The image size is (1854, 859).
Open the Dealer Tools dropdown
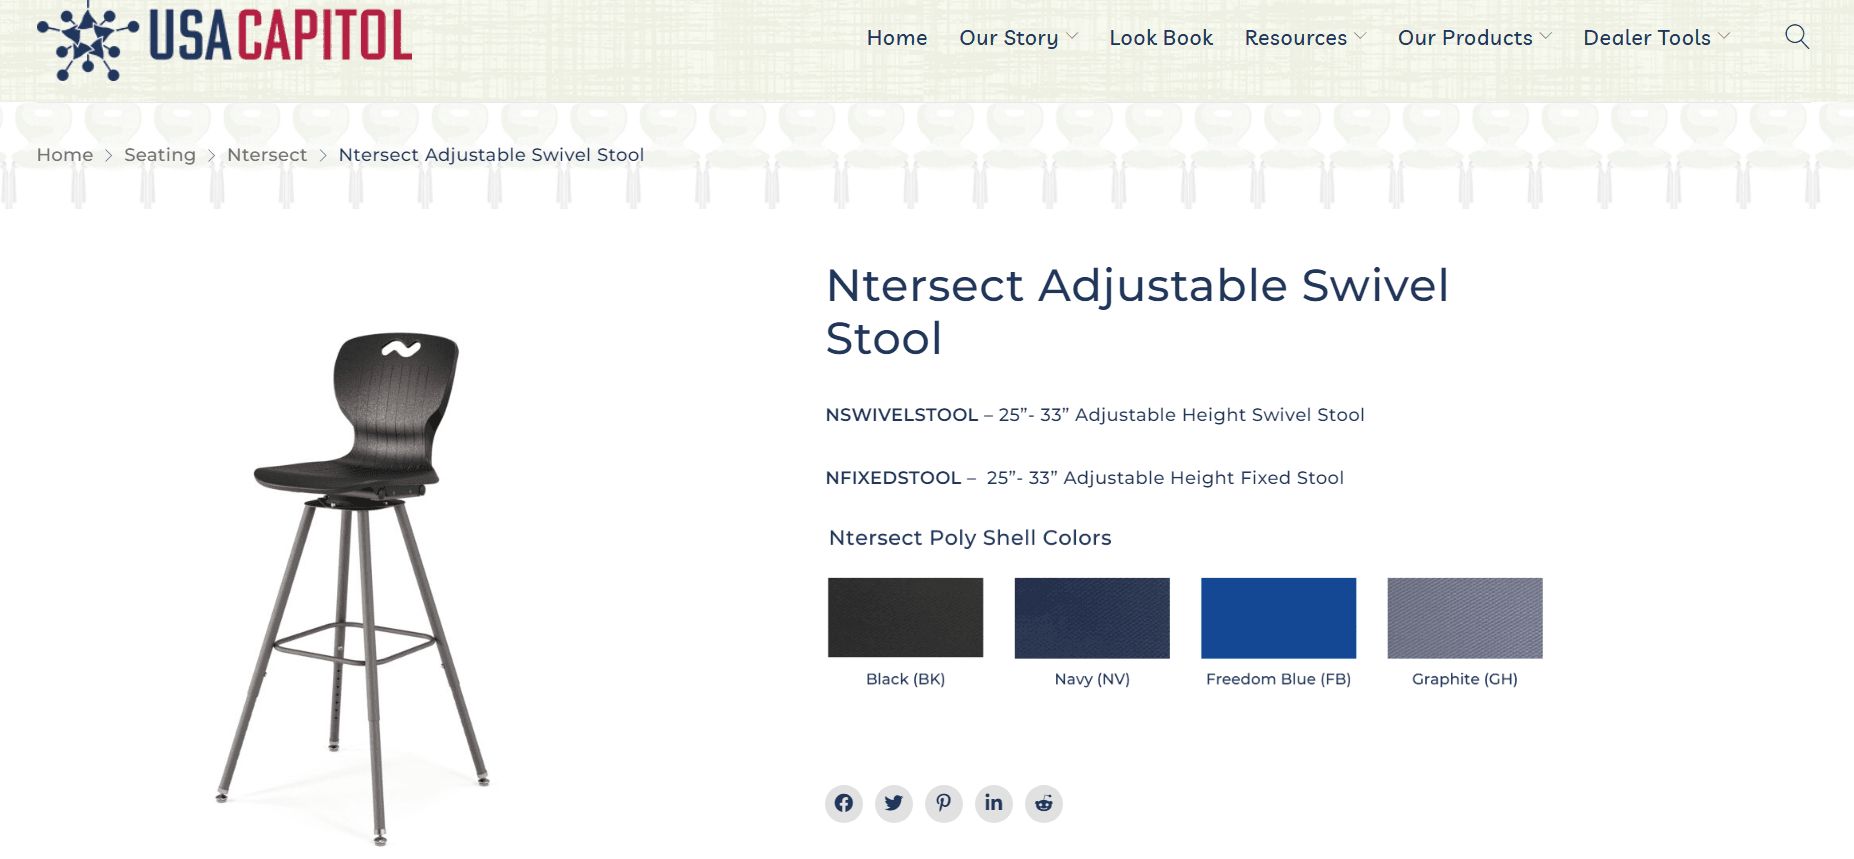pyautogui.click(x=1655, y=38)
